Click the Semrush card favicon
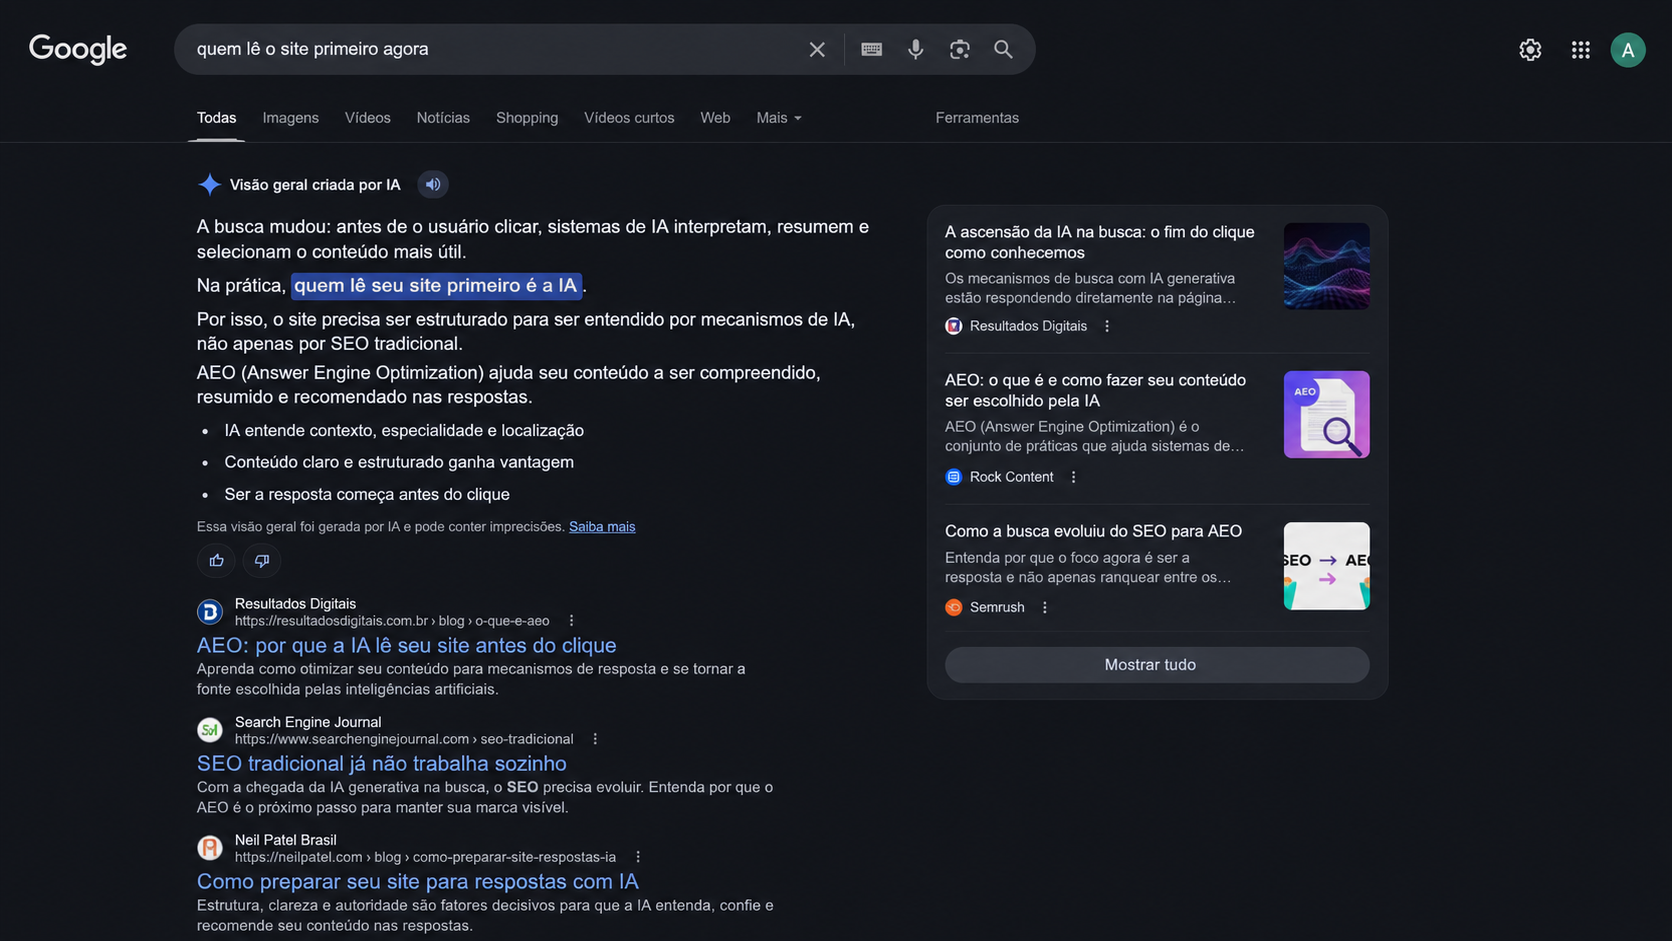The width and height of the screenshot is (1672, 941). [954, 607]
